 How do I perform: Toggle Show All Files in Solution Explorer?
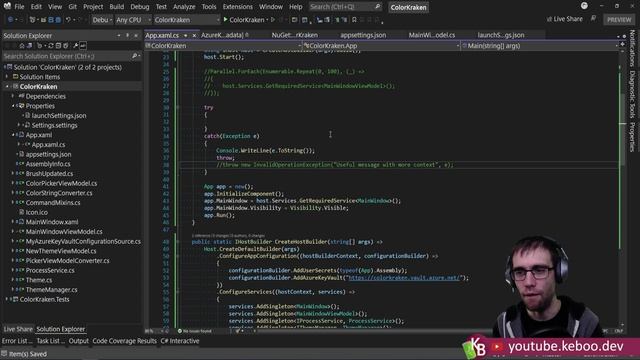click(x=65, y=46)
